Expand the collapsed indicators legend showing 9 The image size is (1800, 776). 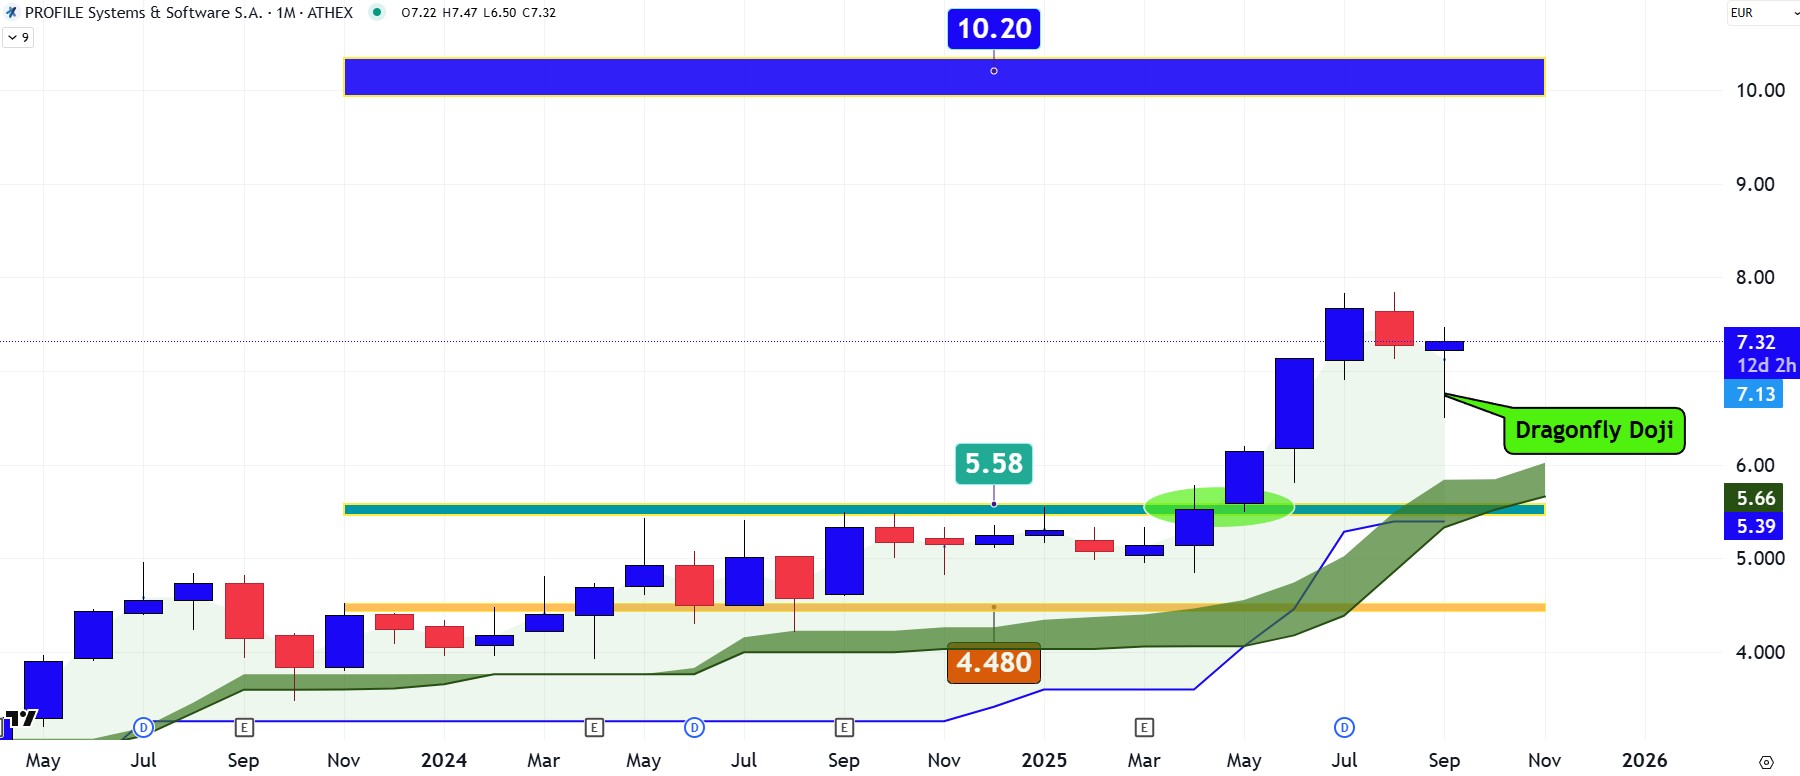point(18,37)
